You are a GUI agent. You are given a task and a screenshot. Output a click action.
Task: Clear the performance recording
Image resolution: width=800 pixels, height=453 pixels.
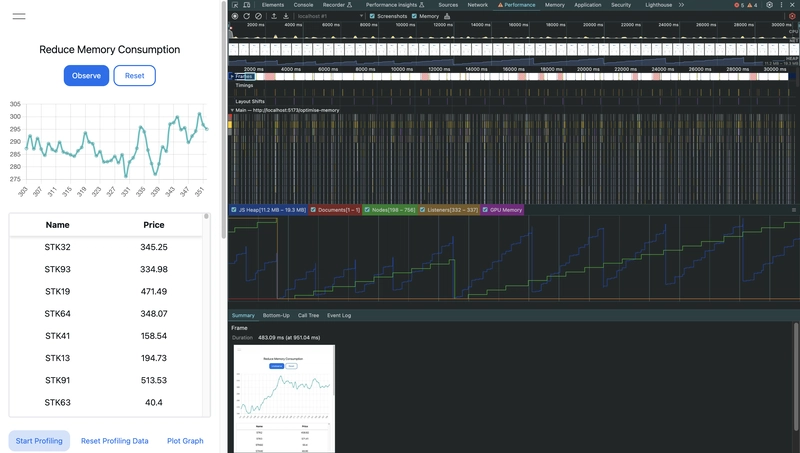click(258, 16)
